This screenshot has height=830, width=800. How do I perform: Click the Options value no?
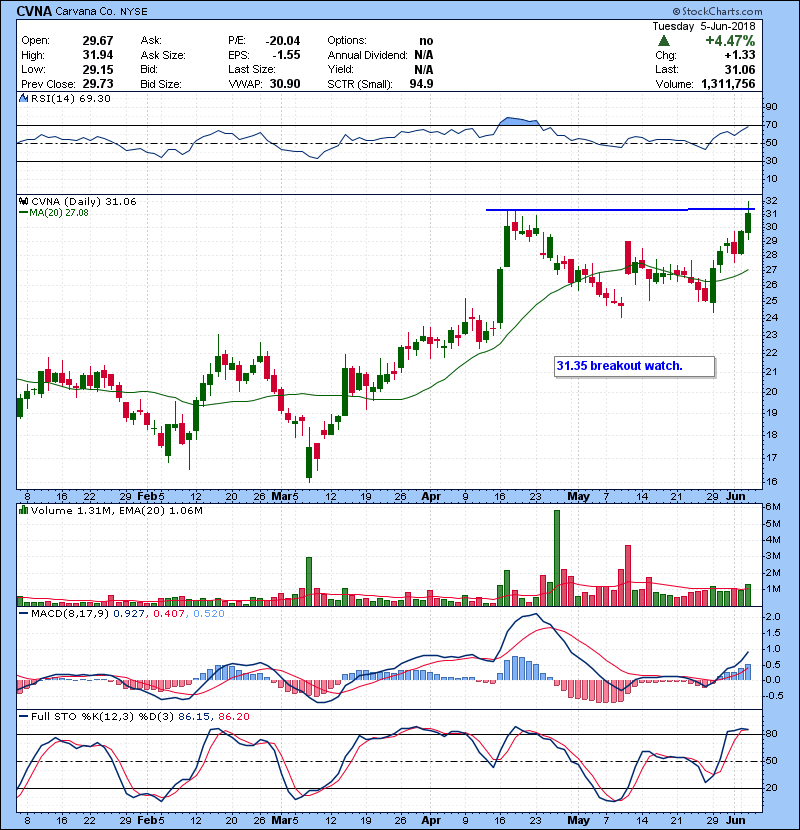[426, 41]
